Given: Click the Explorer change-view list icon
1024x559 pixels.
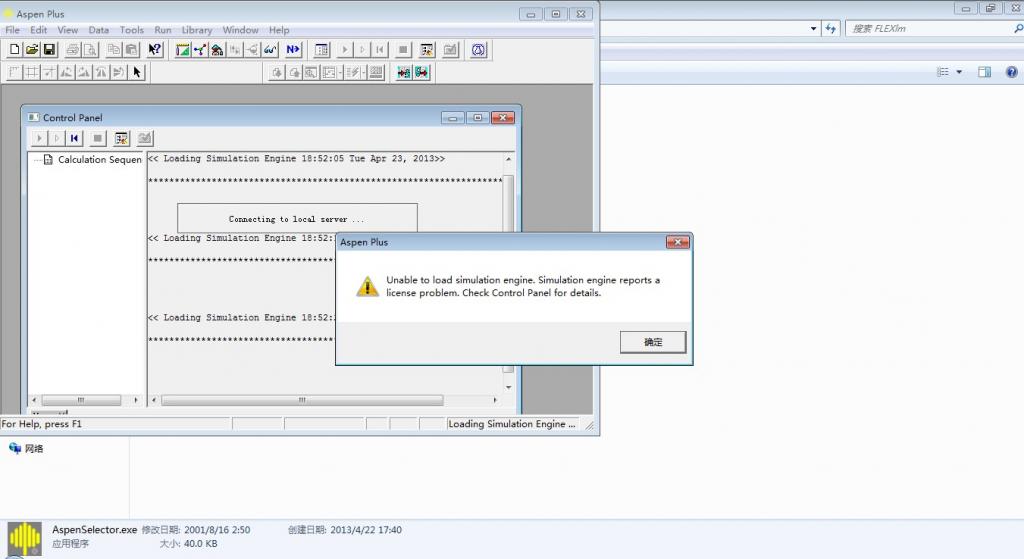Looking at the screenshot, I should click(943, 72).
